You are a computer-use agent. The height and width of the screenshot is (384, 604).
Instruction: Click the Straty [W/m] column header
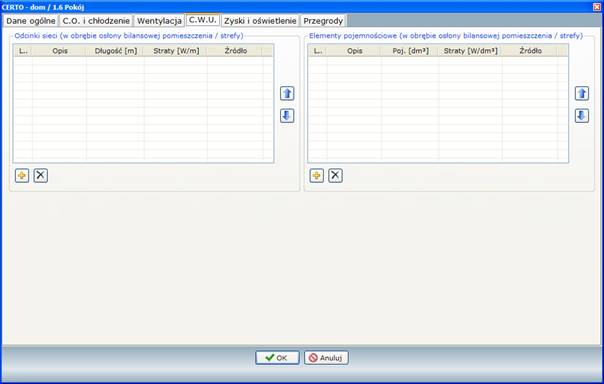pyautogui.click(x=176, y=51)
